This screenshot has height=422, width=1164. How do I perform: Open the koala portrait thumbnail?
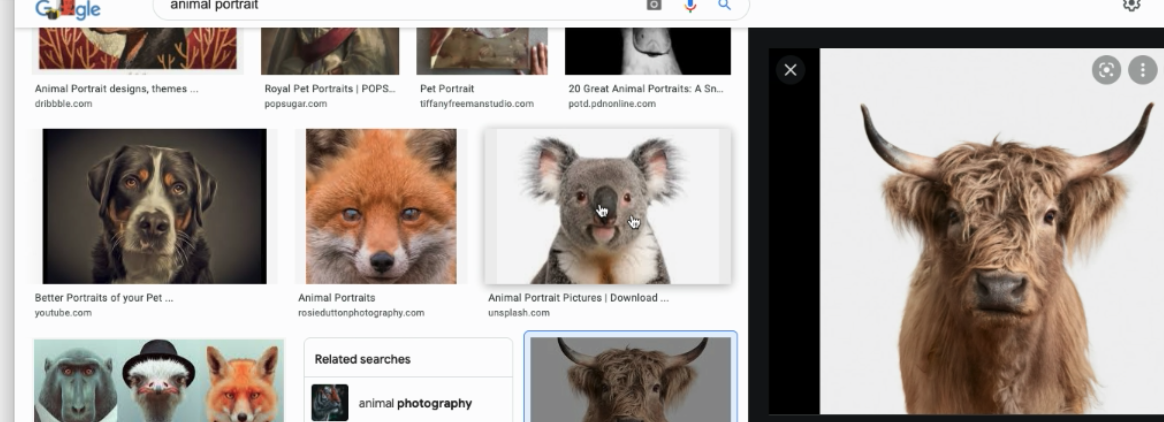[x=607, y=206]
